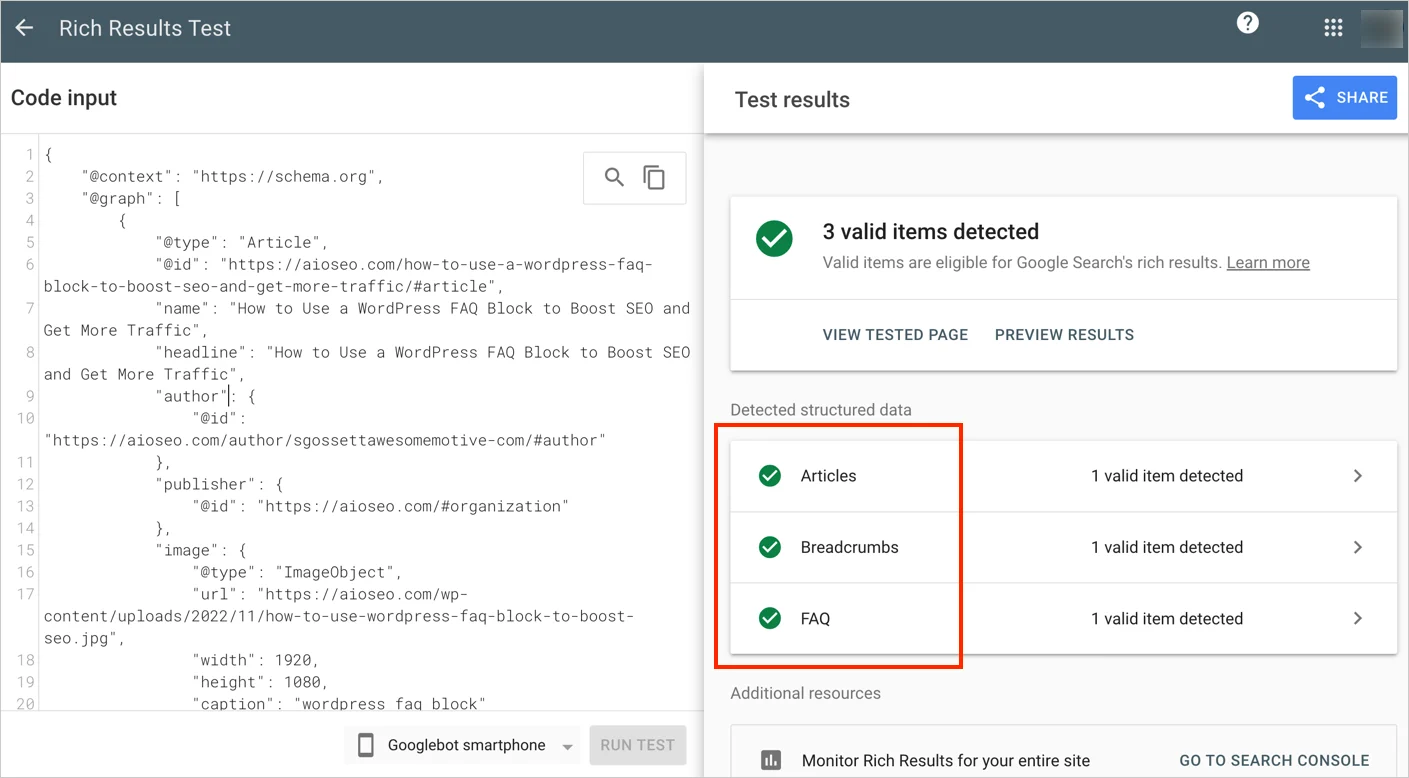The height and width of the screenshot is (778, 1409).
Task: Click the copy code icon
Action: [x=655, y=177]
